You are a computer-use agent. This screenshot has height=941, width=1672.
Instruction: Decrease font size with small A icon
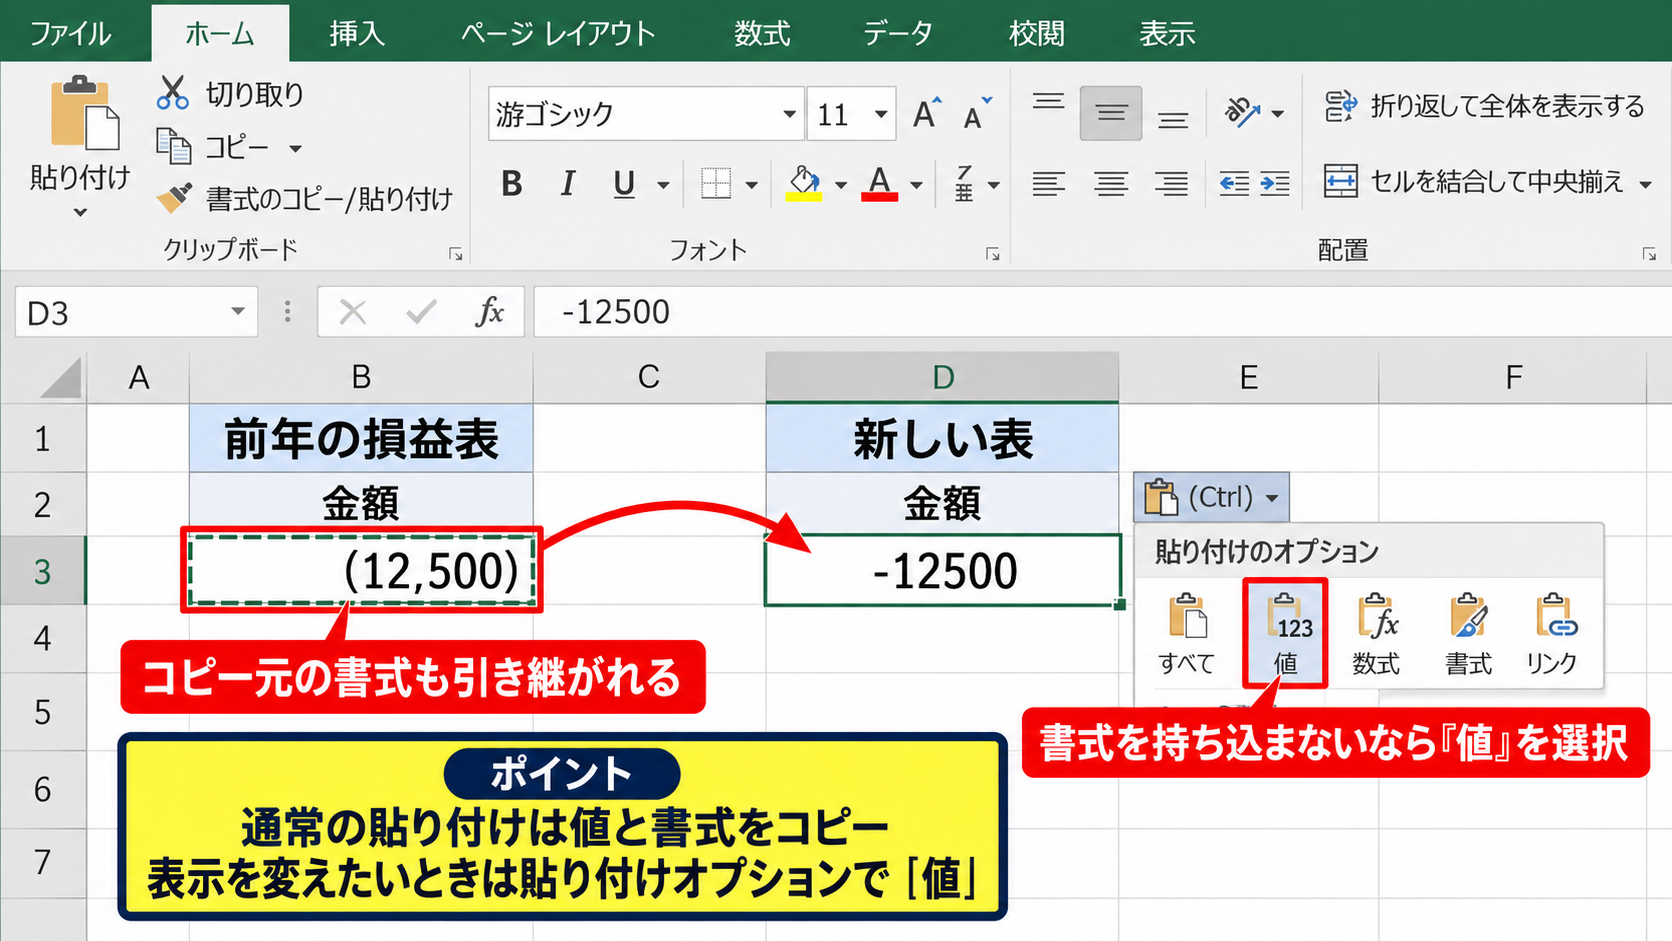point(976,114)
